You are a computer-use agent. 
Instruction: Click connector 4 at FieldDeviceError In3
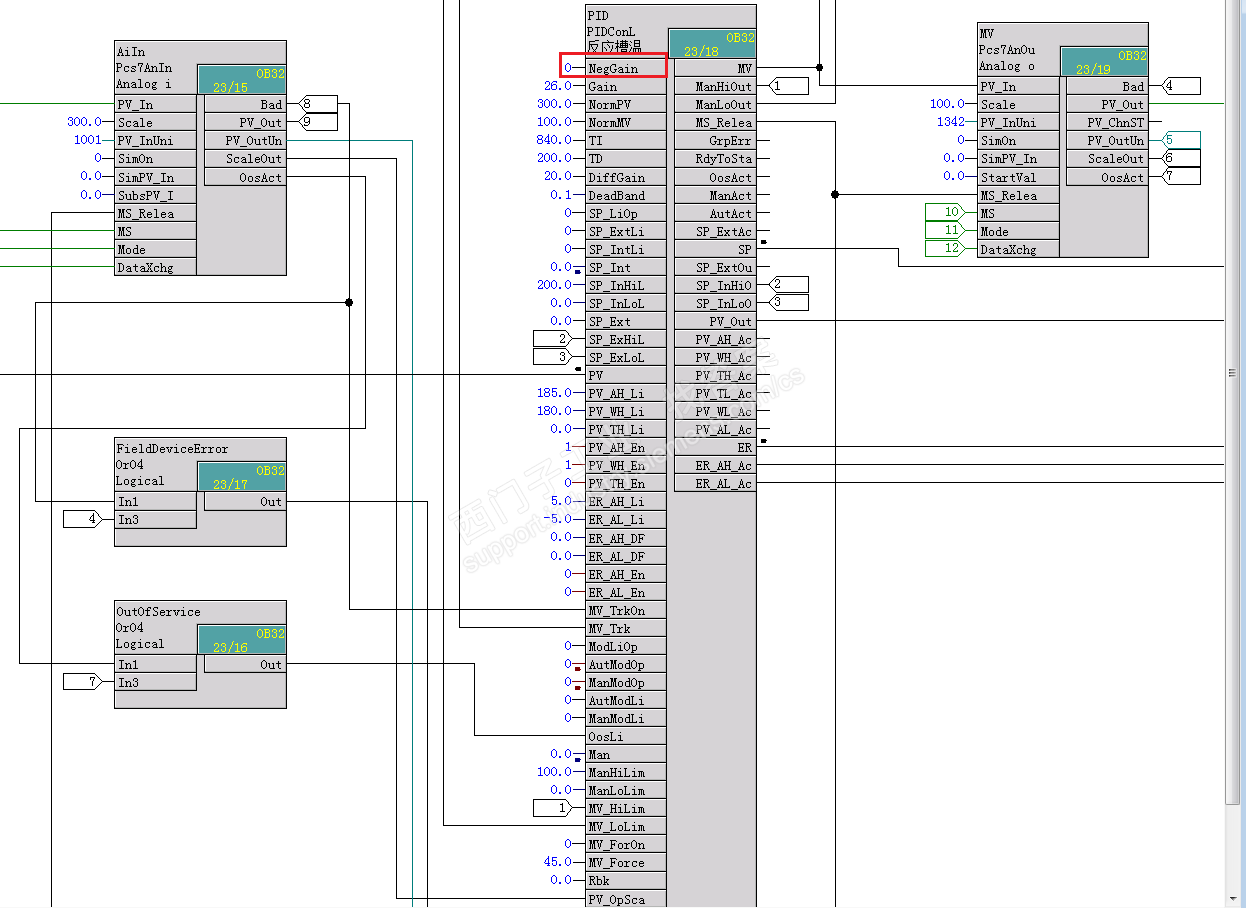coord(84,519)
